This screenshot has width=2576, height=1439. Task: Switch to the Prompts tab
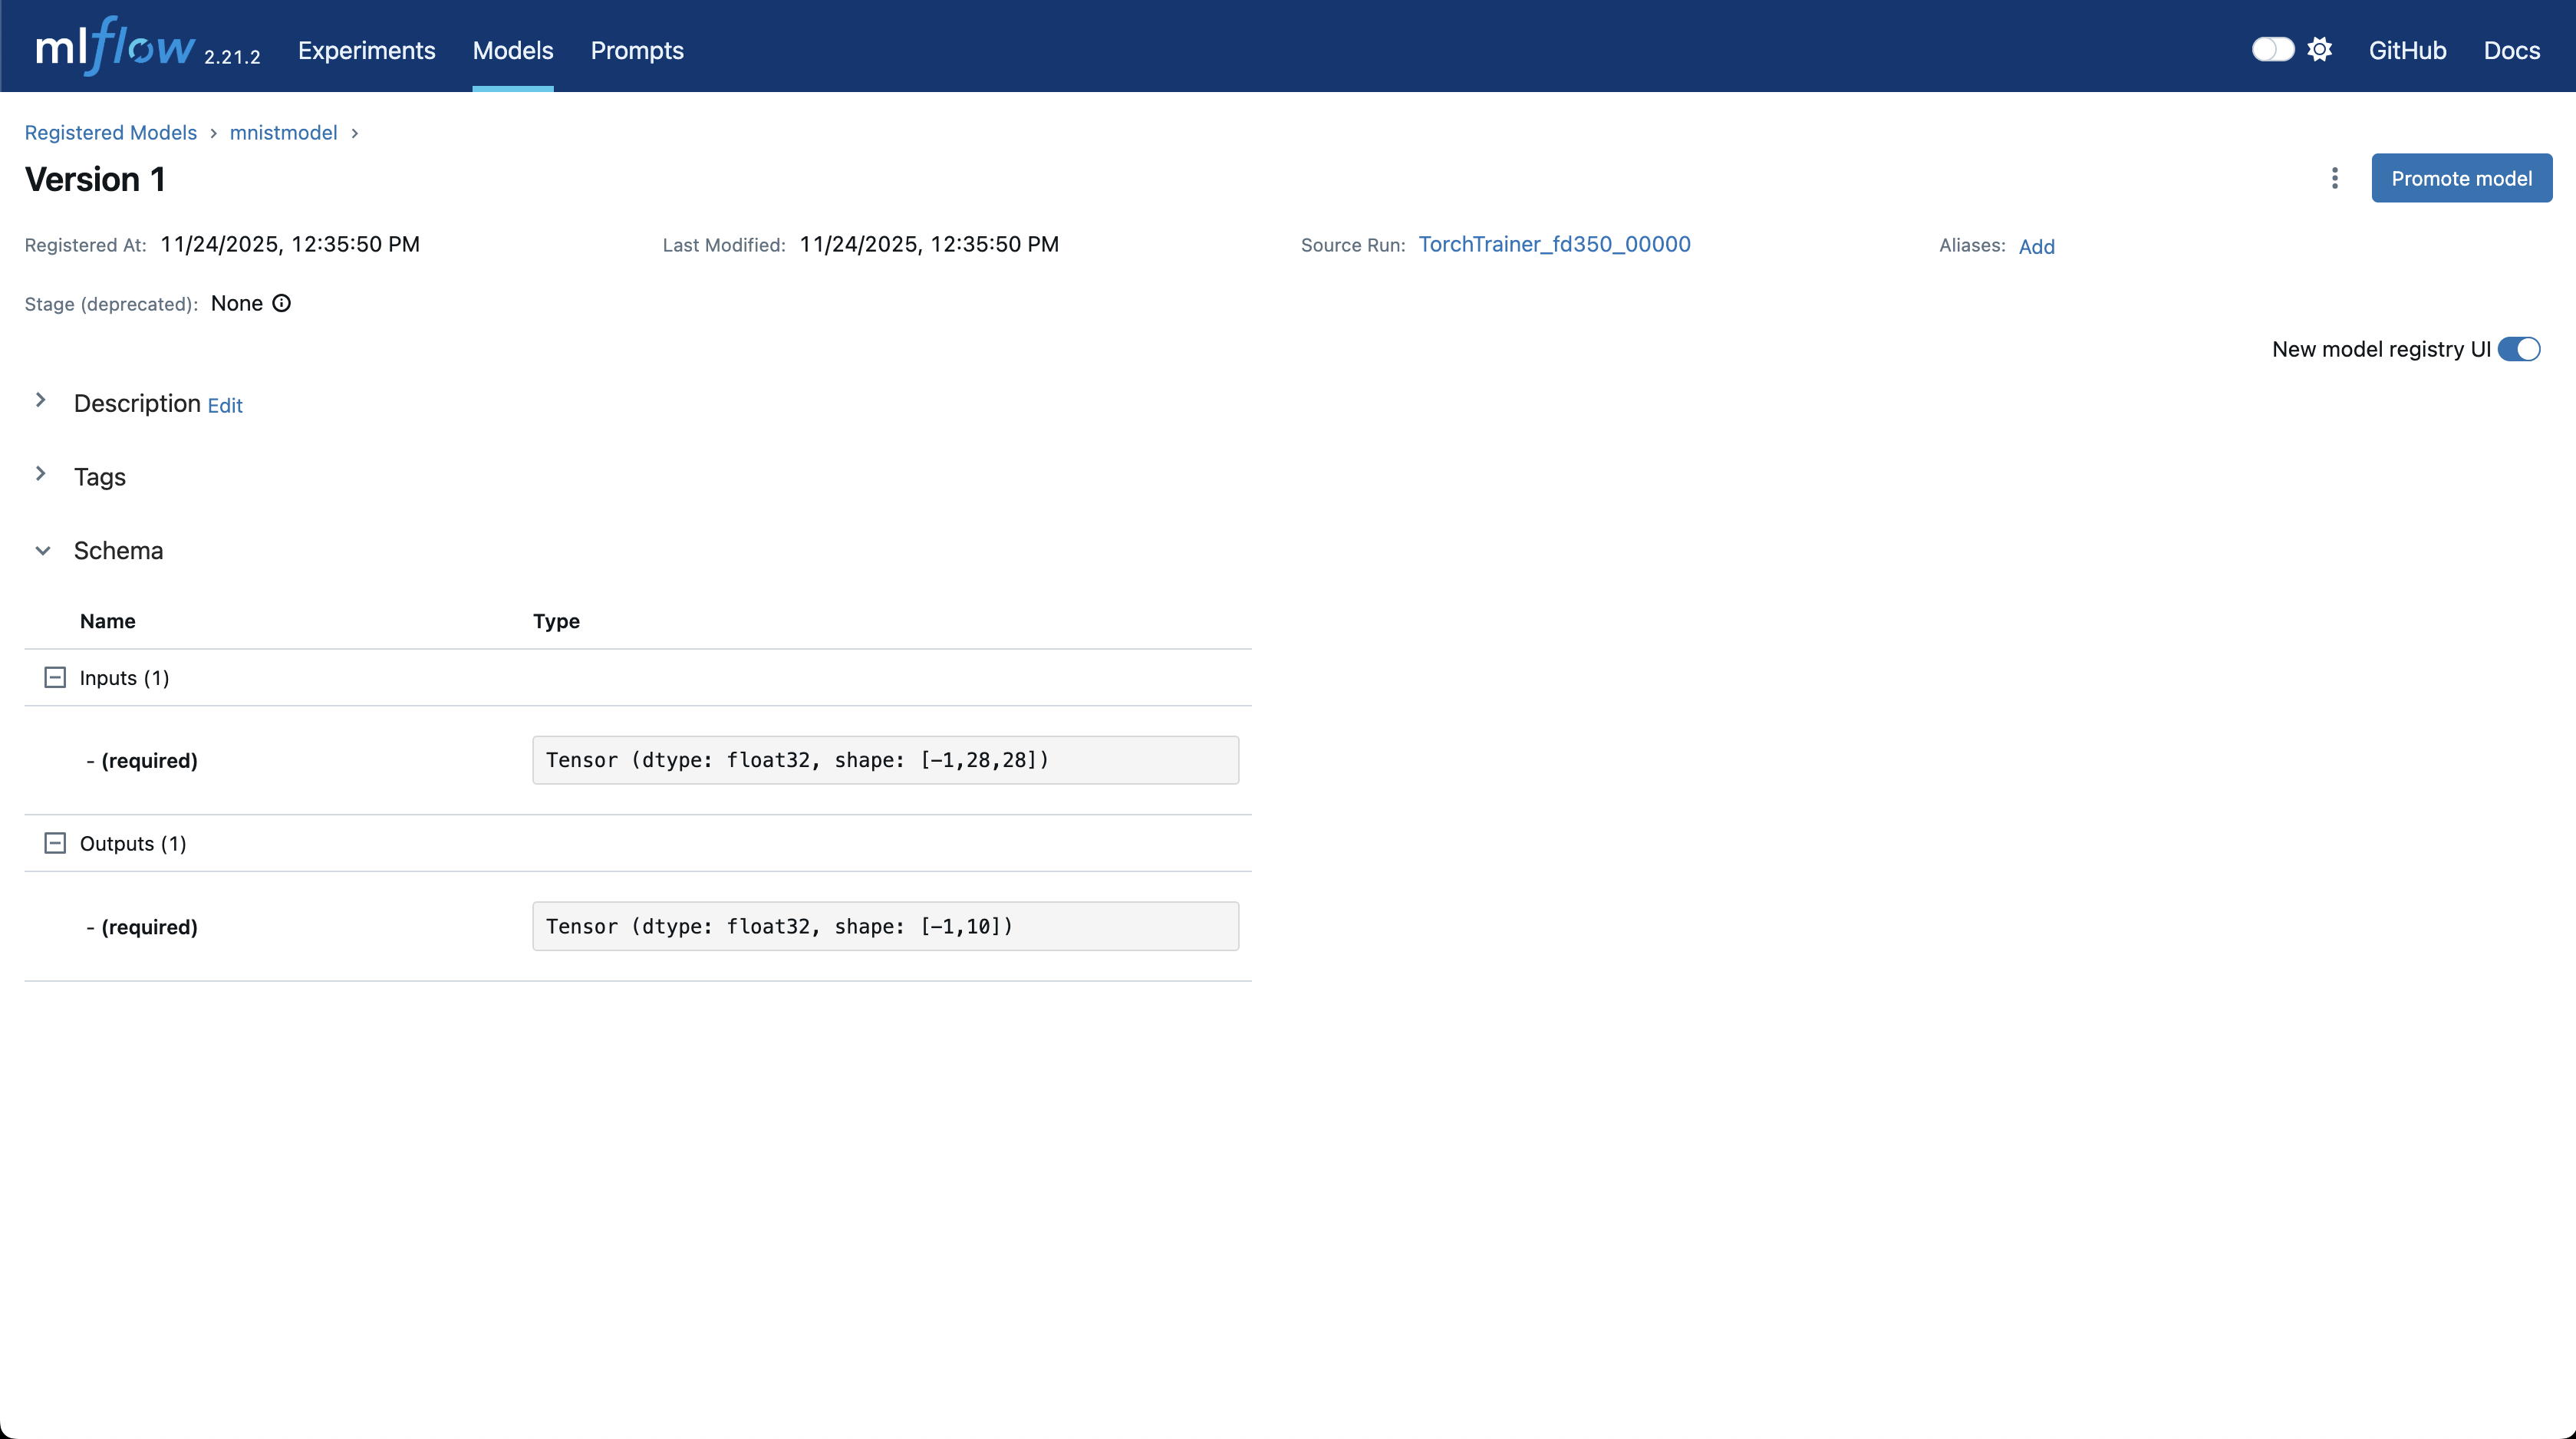point(637,50)
